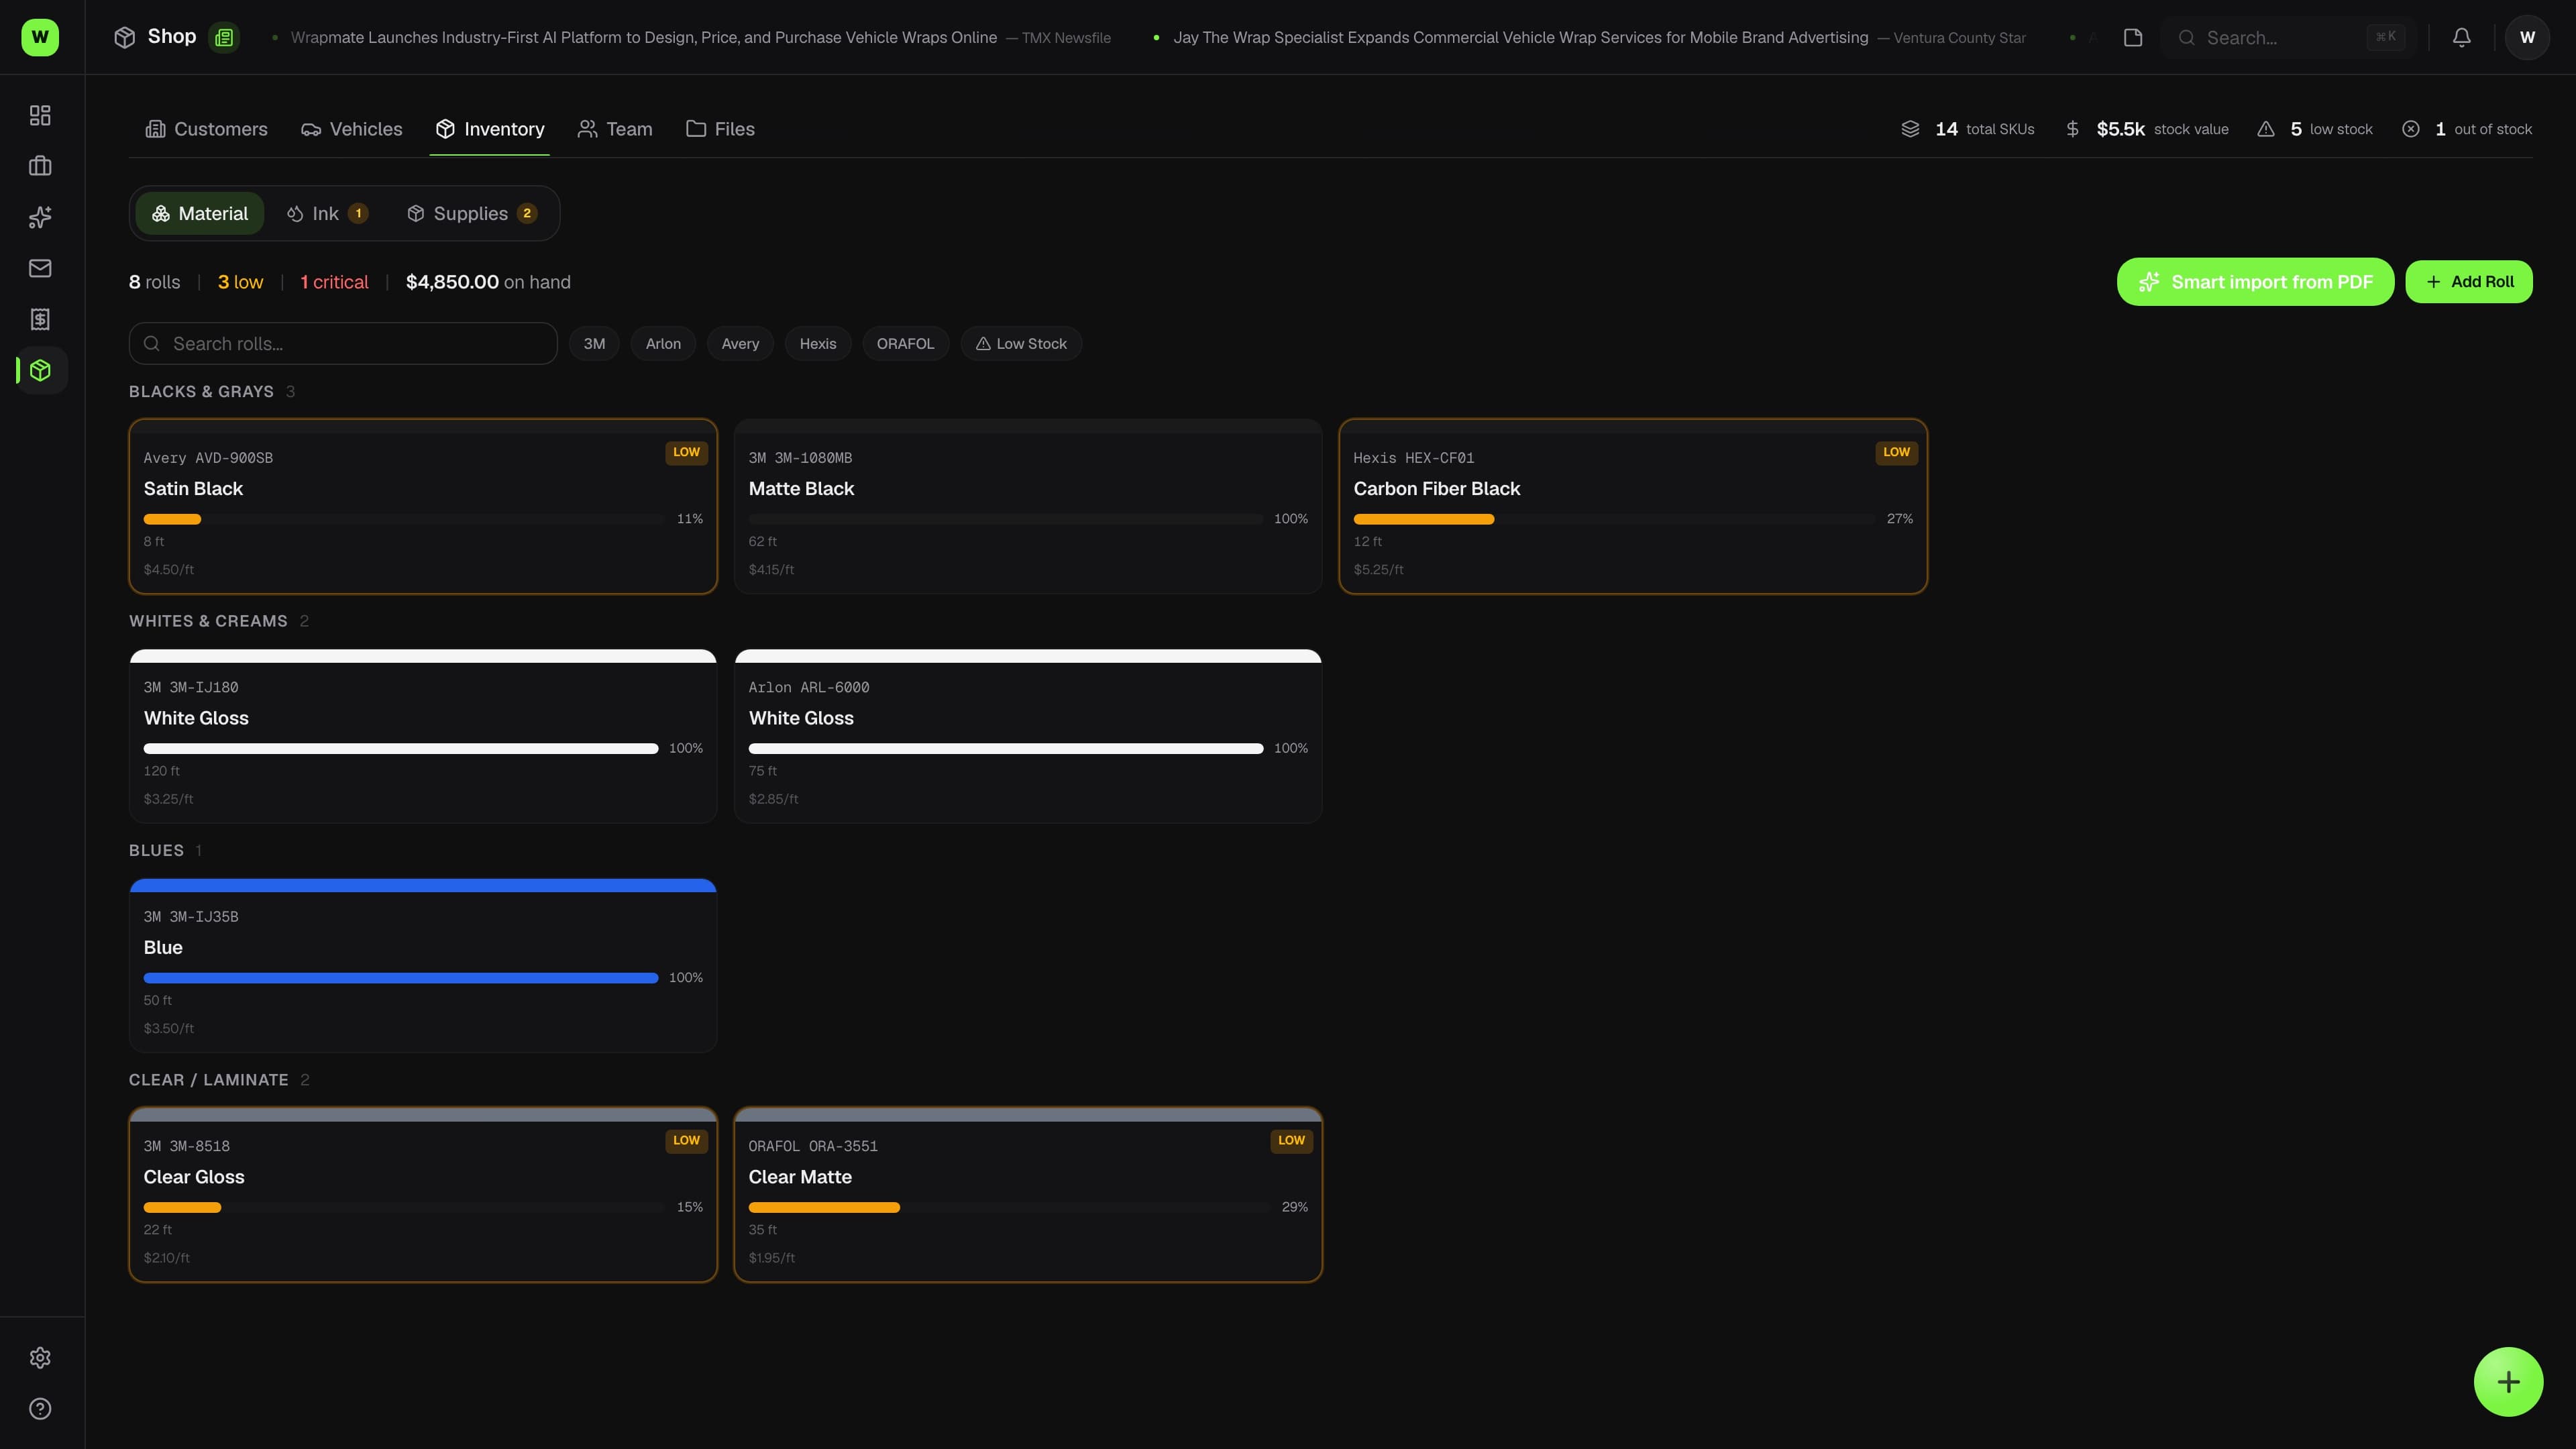Click the floating green plus button
Image resolution: width=2576 pixels, height=1449 pixels.
(x=2508, y=1382)
